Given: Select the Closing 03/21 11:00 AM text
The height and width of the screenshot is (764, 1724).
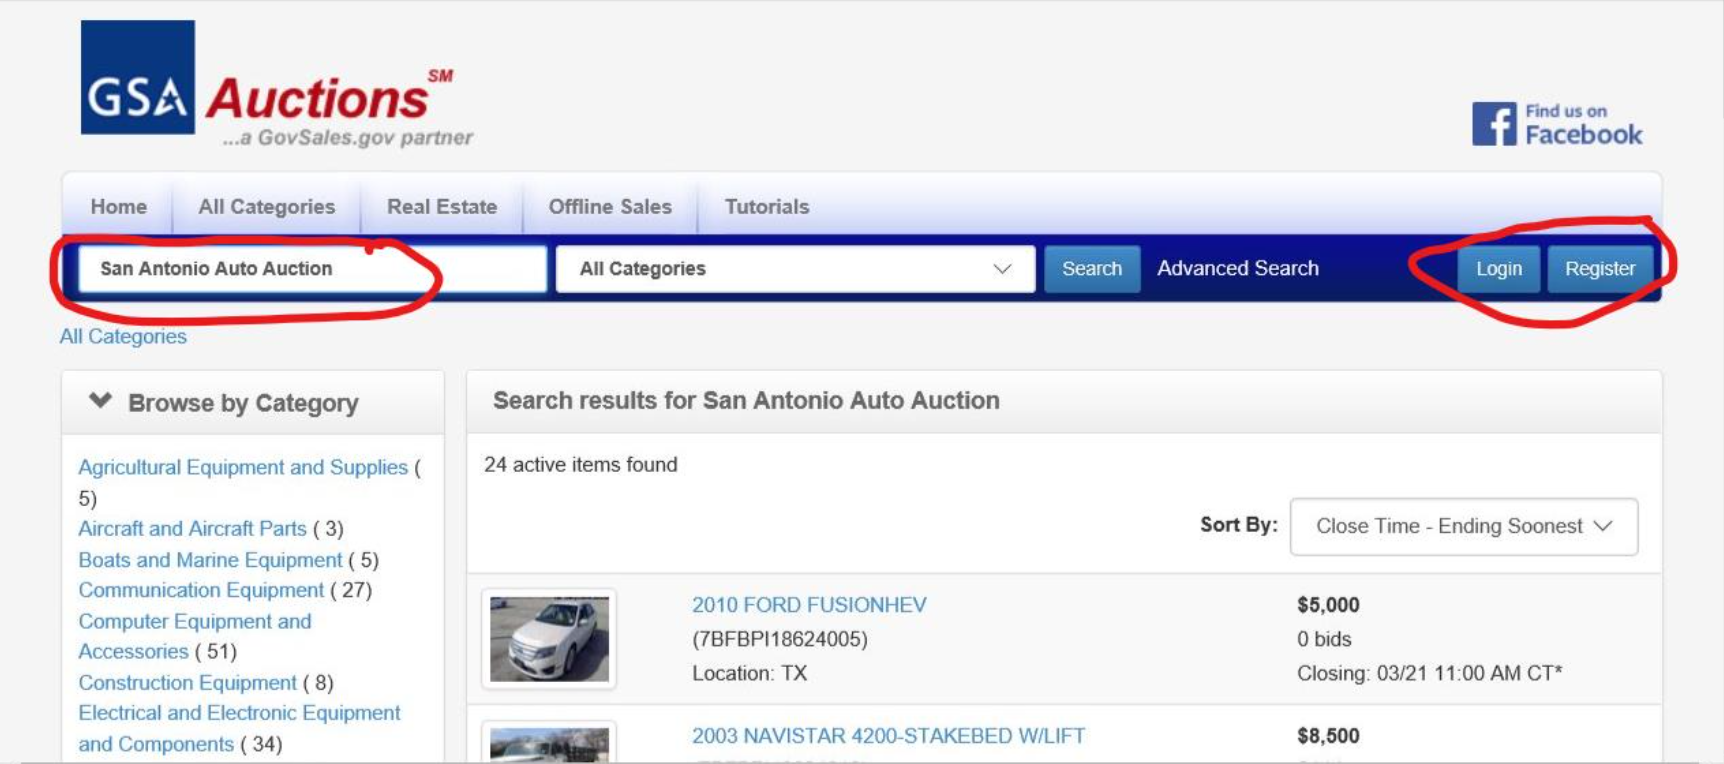Looking at the screenshot, I should (1429, 673).
